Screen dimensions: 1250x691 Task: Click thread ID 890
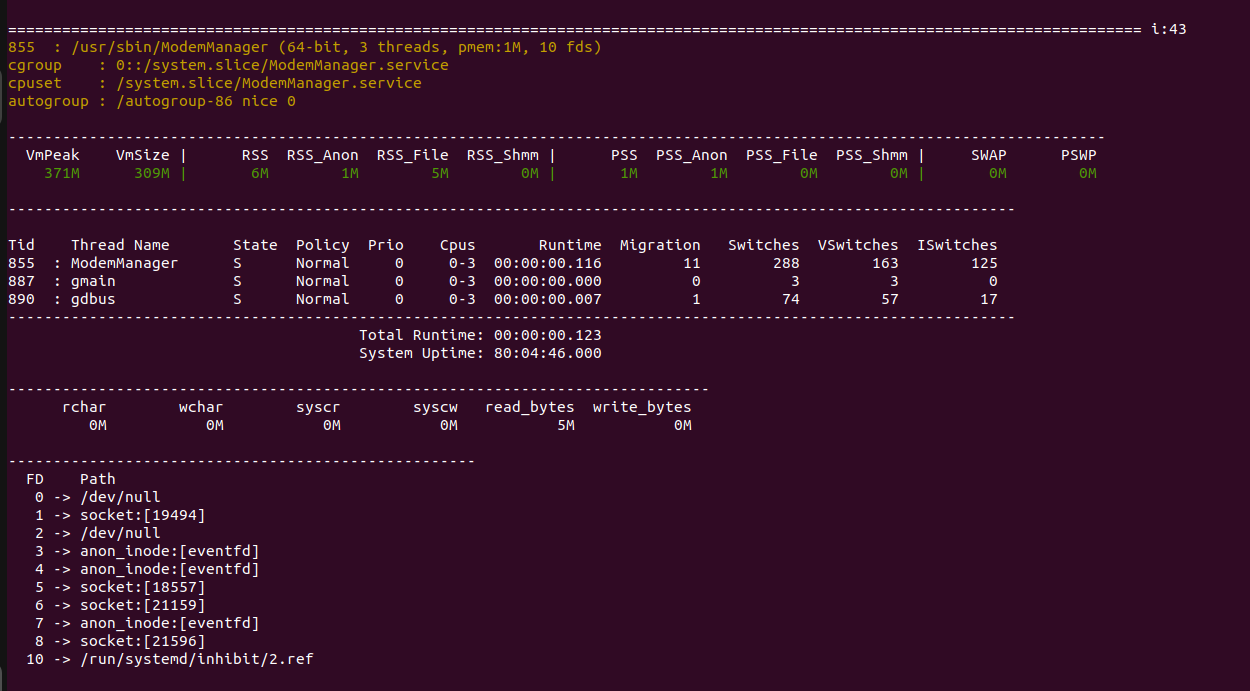point(21,299)
